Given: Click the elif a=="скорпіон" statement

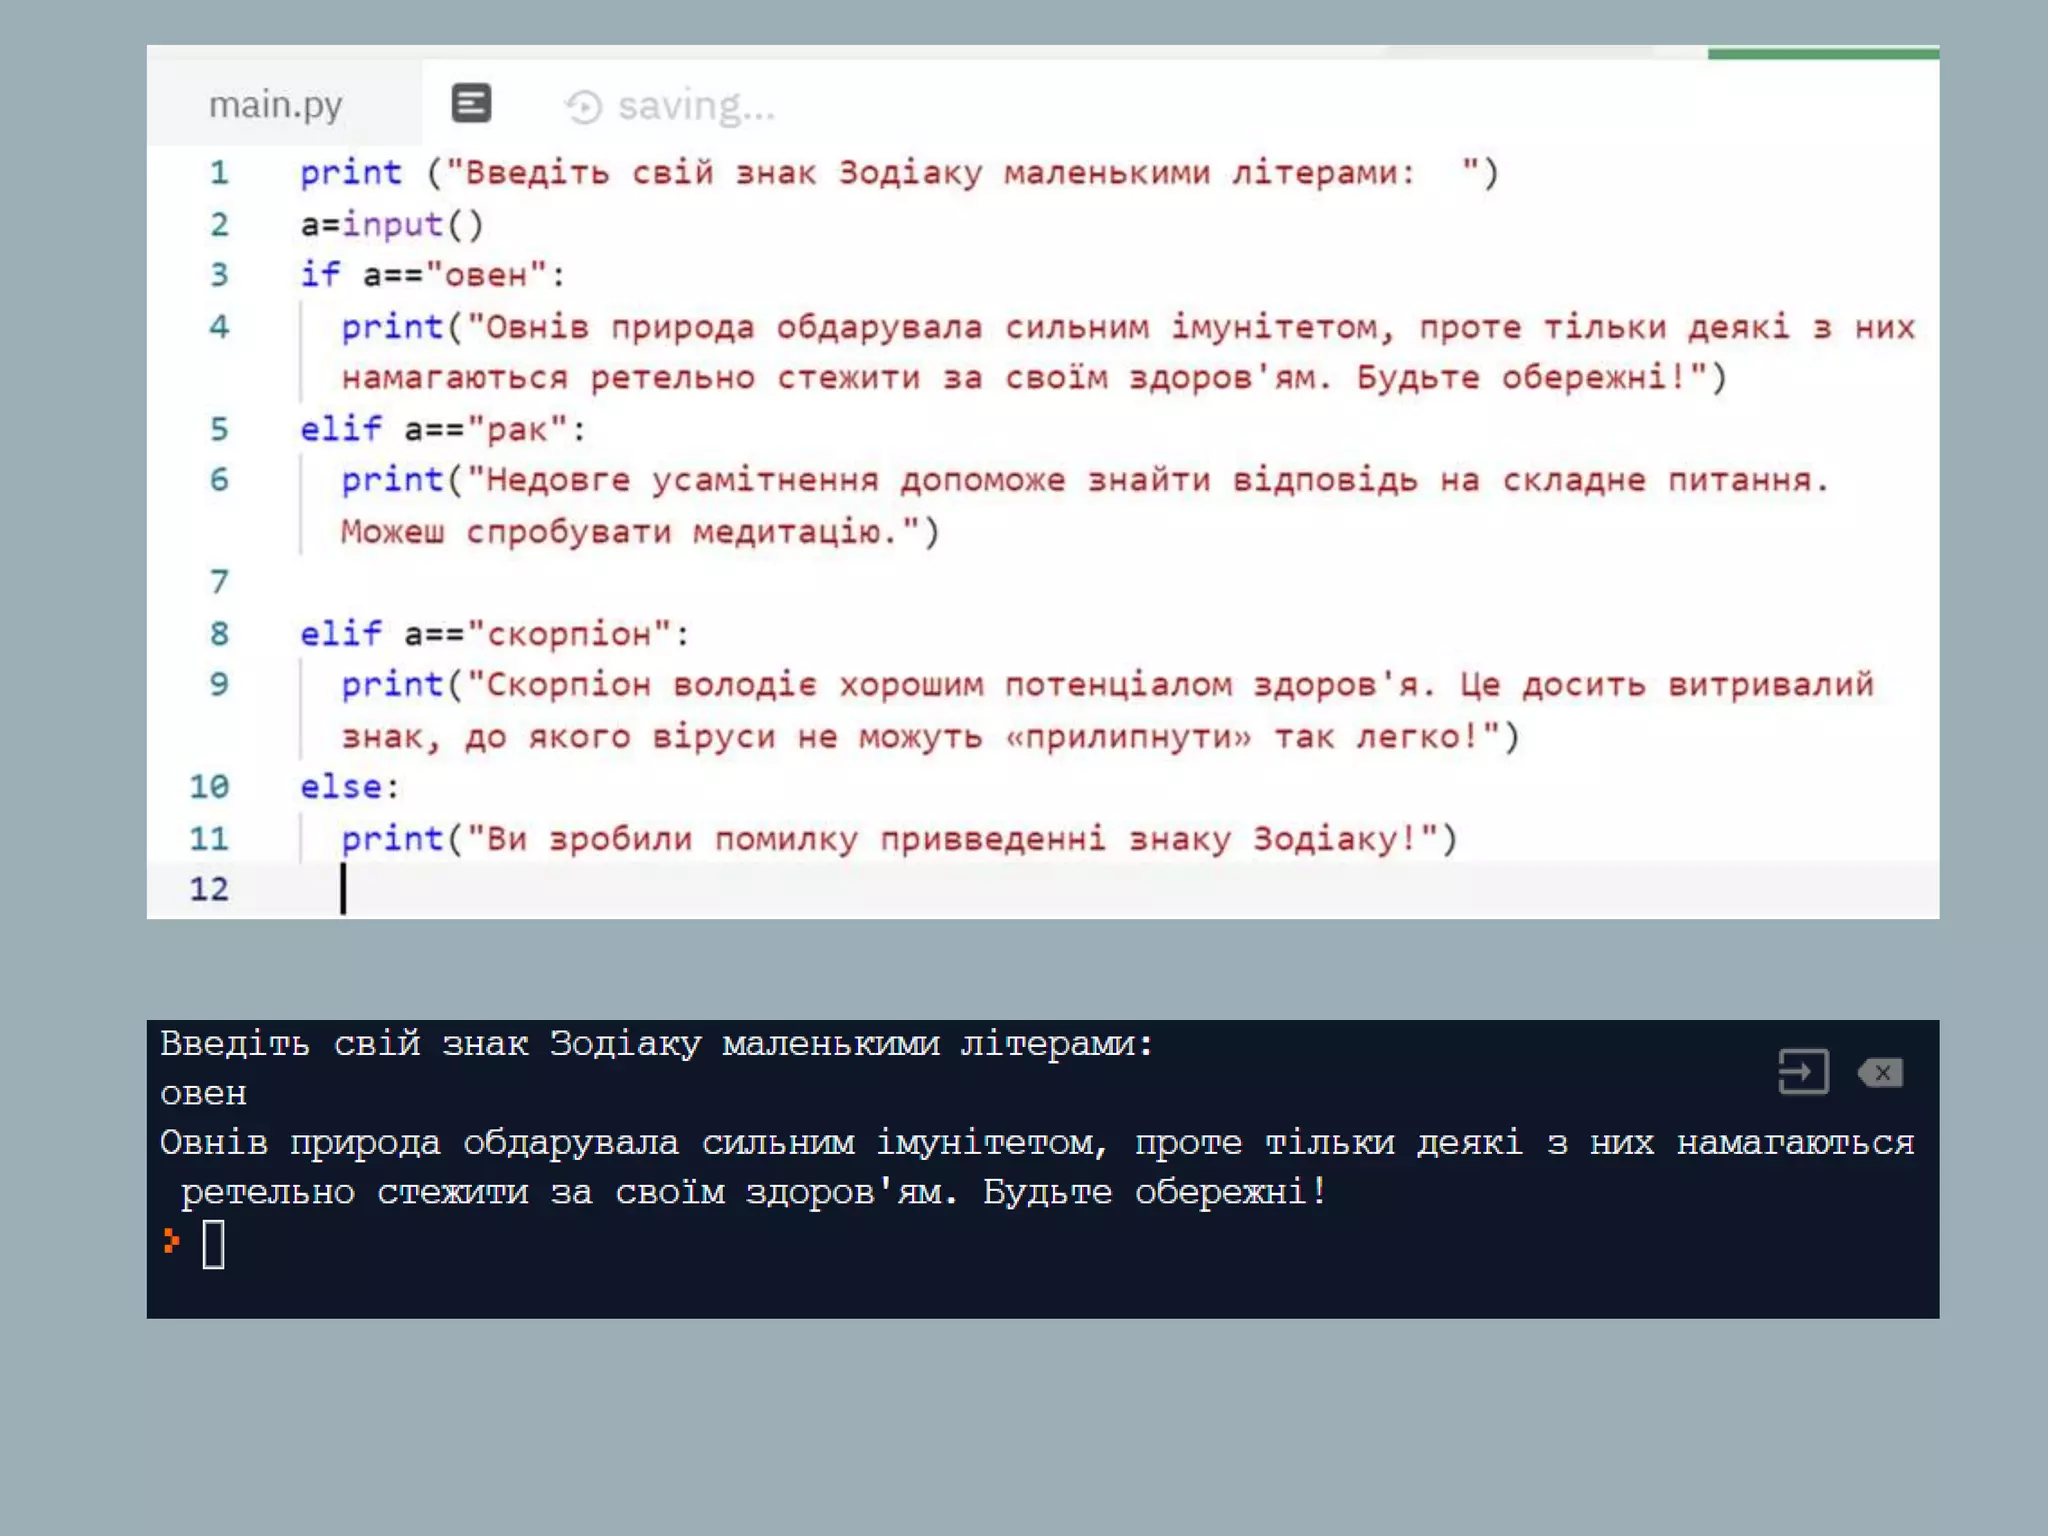Looking at the screenshot, I should pyautogui.click(x=494, y=633).
